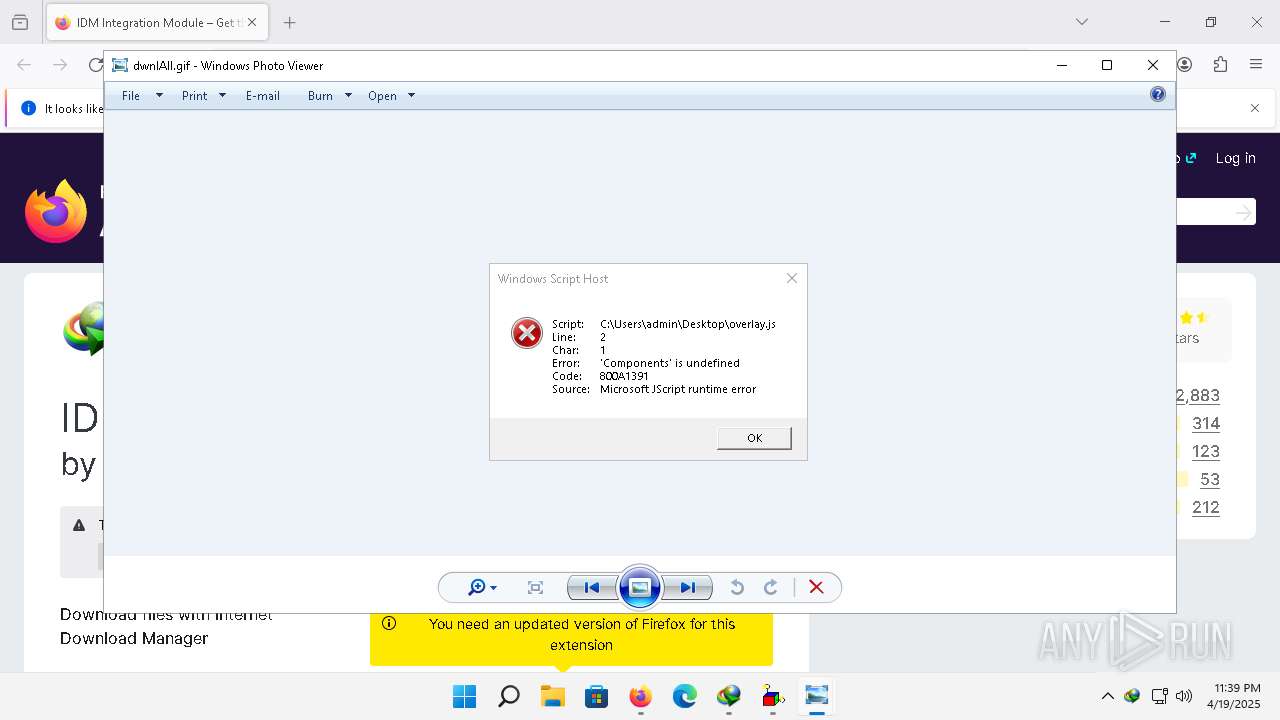This screenshot has width=1280, height=720.
Task: Open the 212 reviews link
Action: coord(1206,507)
